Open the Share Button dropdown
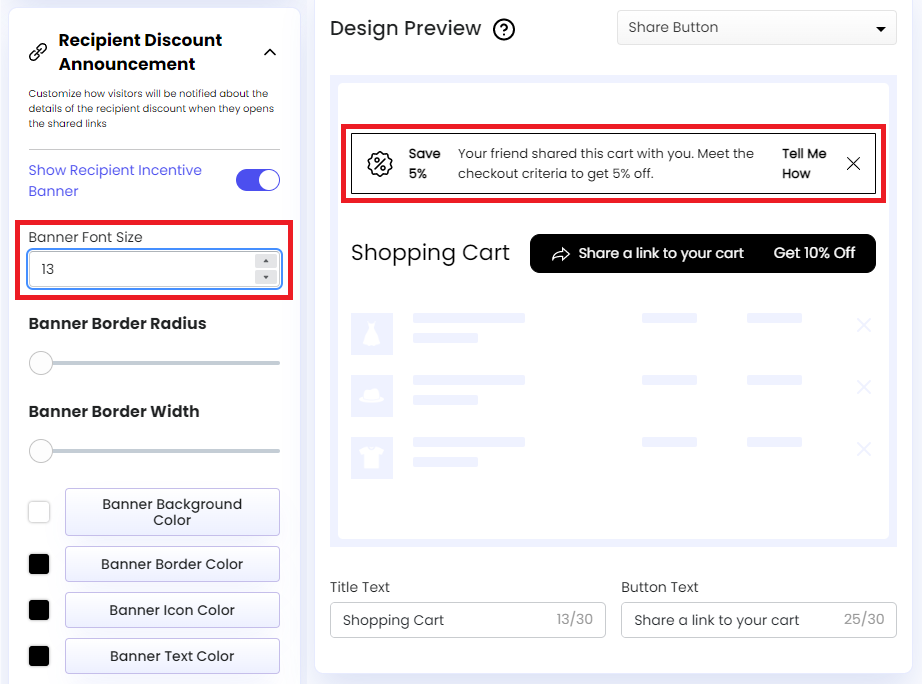Image resolution: width=922 pixels, height=684 pixels. pyautogui.click(x=756, y=27)
